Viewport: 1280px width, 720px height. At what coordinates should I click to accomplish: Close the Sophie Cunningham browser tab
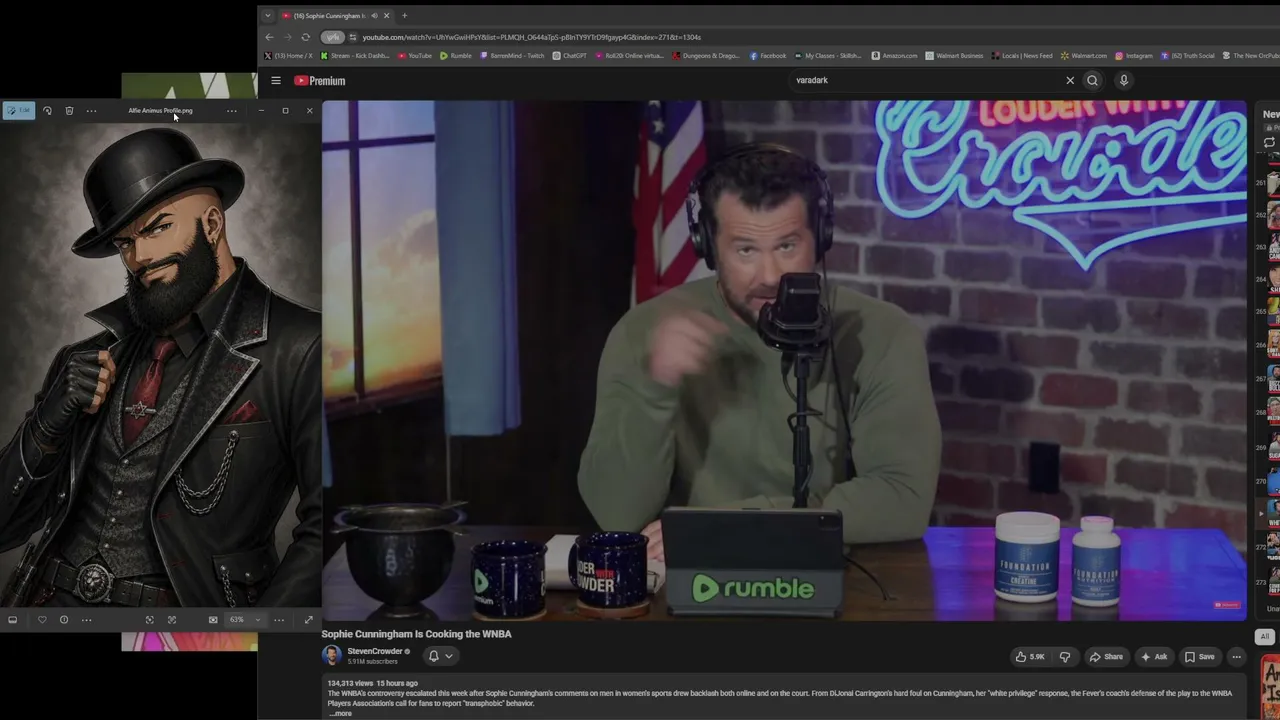coord(386,16)
